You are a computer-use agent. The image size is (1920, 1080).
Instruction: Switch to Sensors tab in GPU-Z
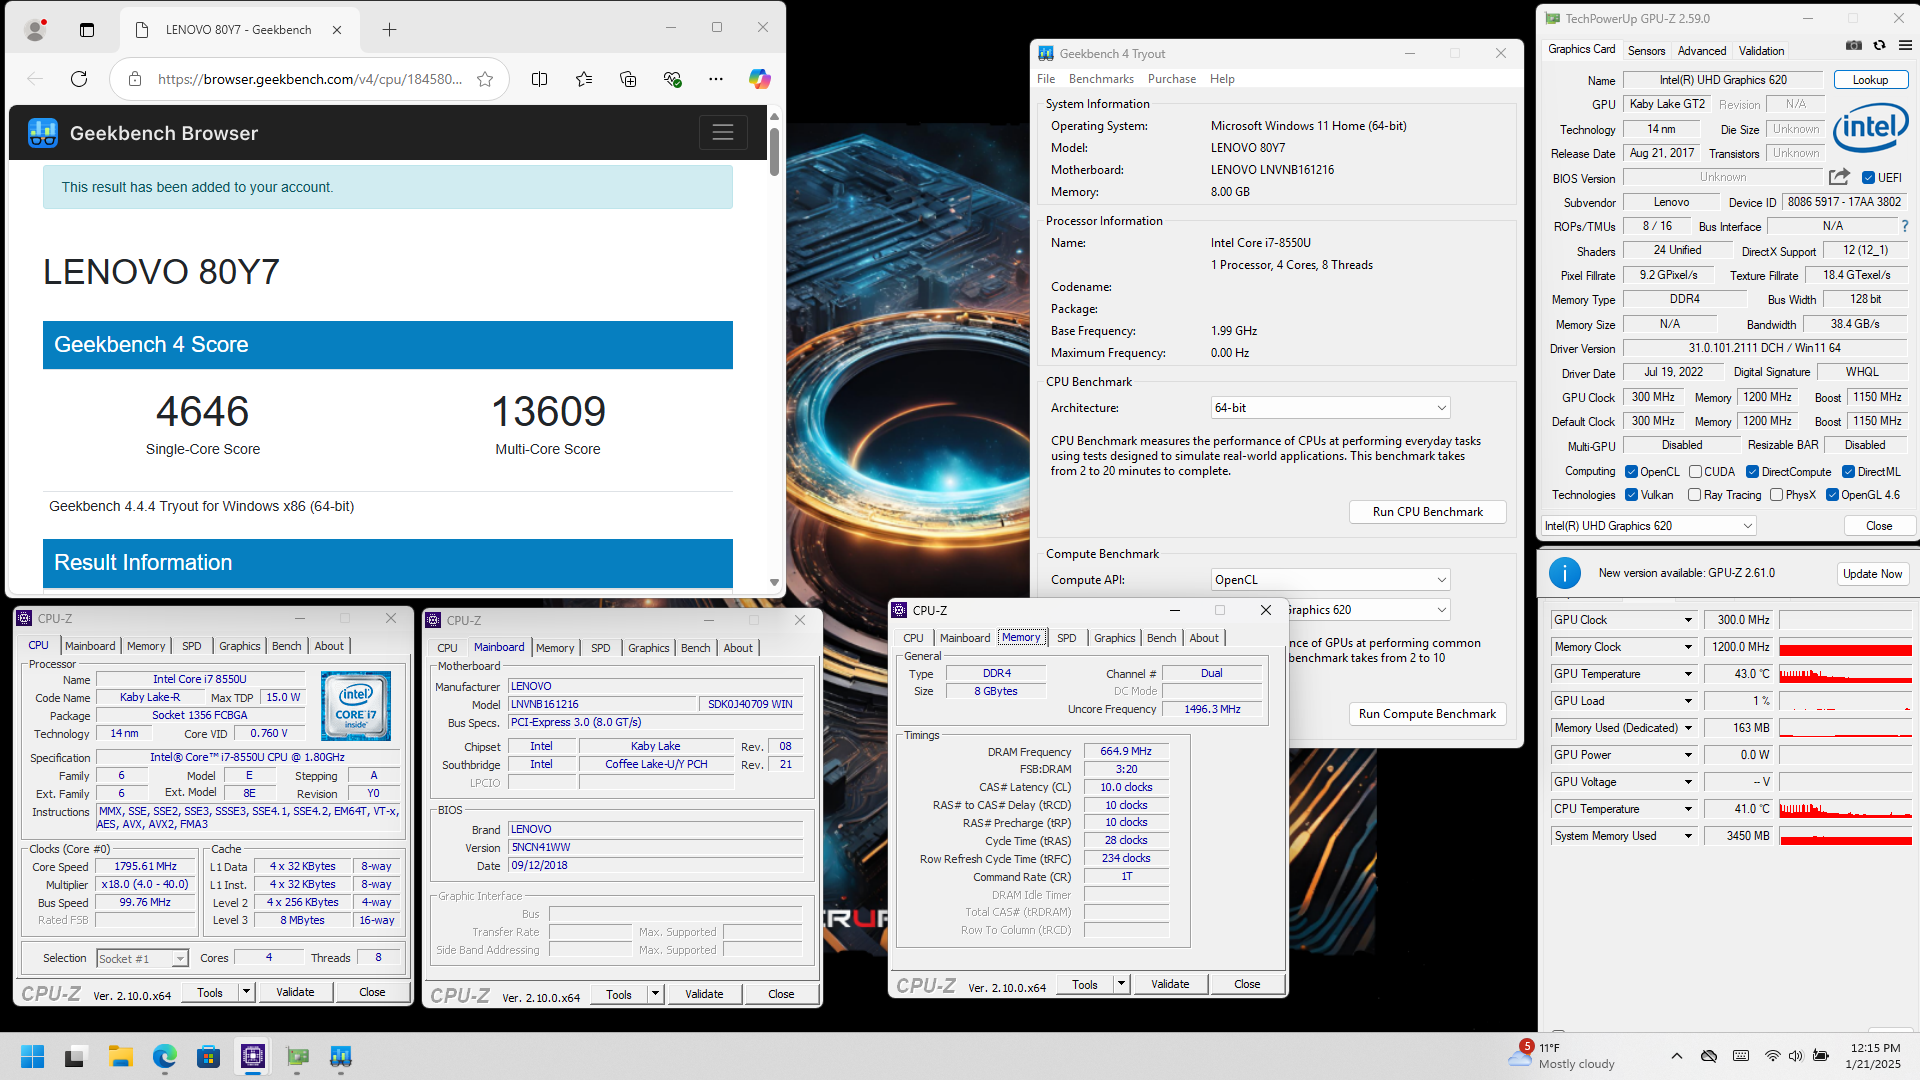coord(1646,51)
